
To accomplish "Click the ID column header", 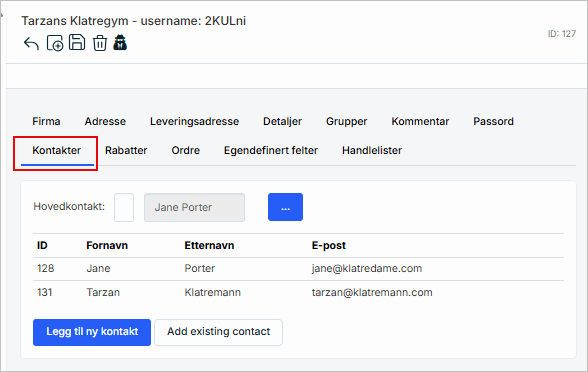I will coord(42,246).
